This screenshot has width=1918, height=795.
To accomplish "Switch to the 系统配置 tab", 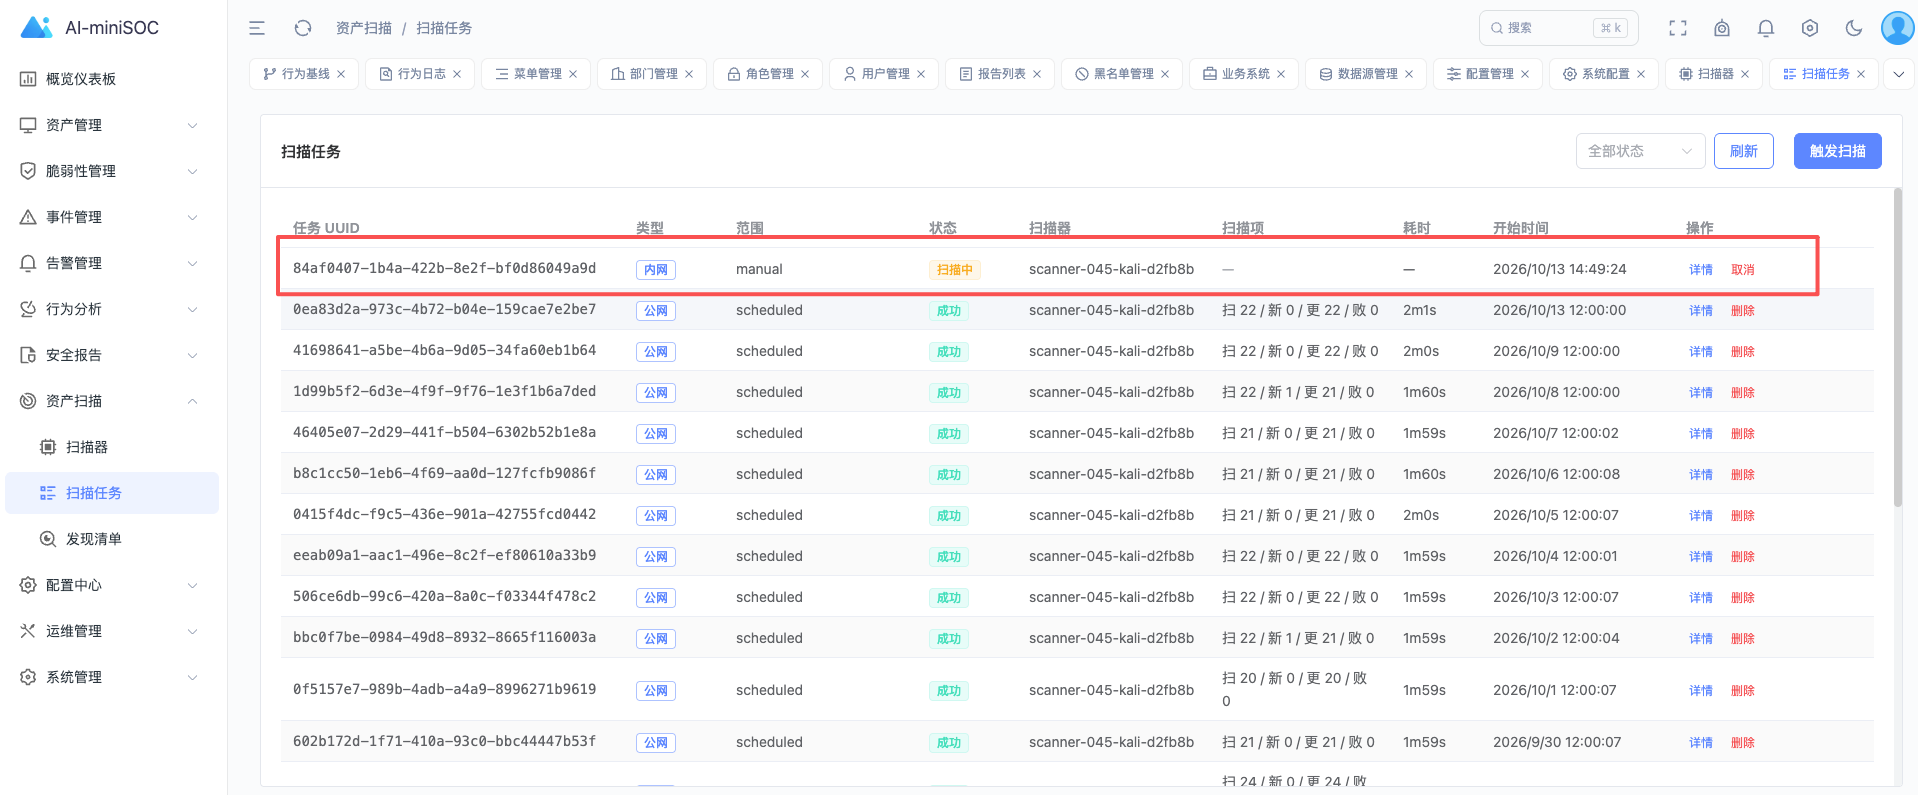I will click(x=1605, y=74).
